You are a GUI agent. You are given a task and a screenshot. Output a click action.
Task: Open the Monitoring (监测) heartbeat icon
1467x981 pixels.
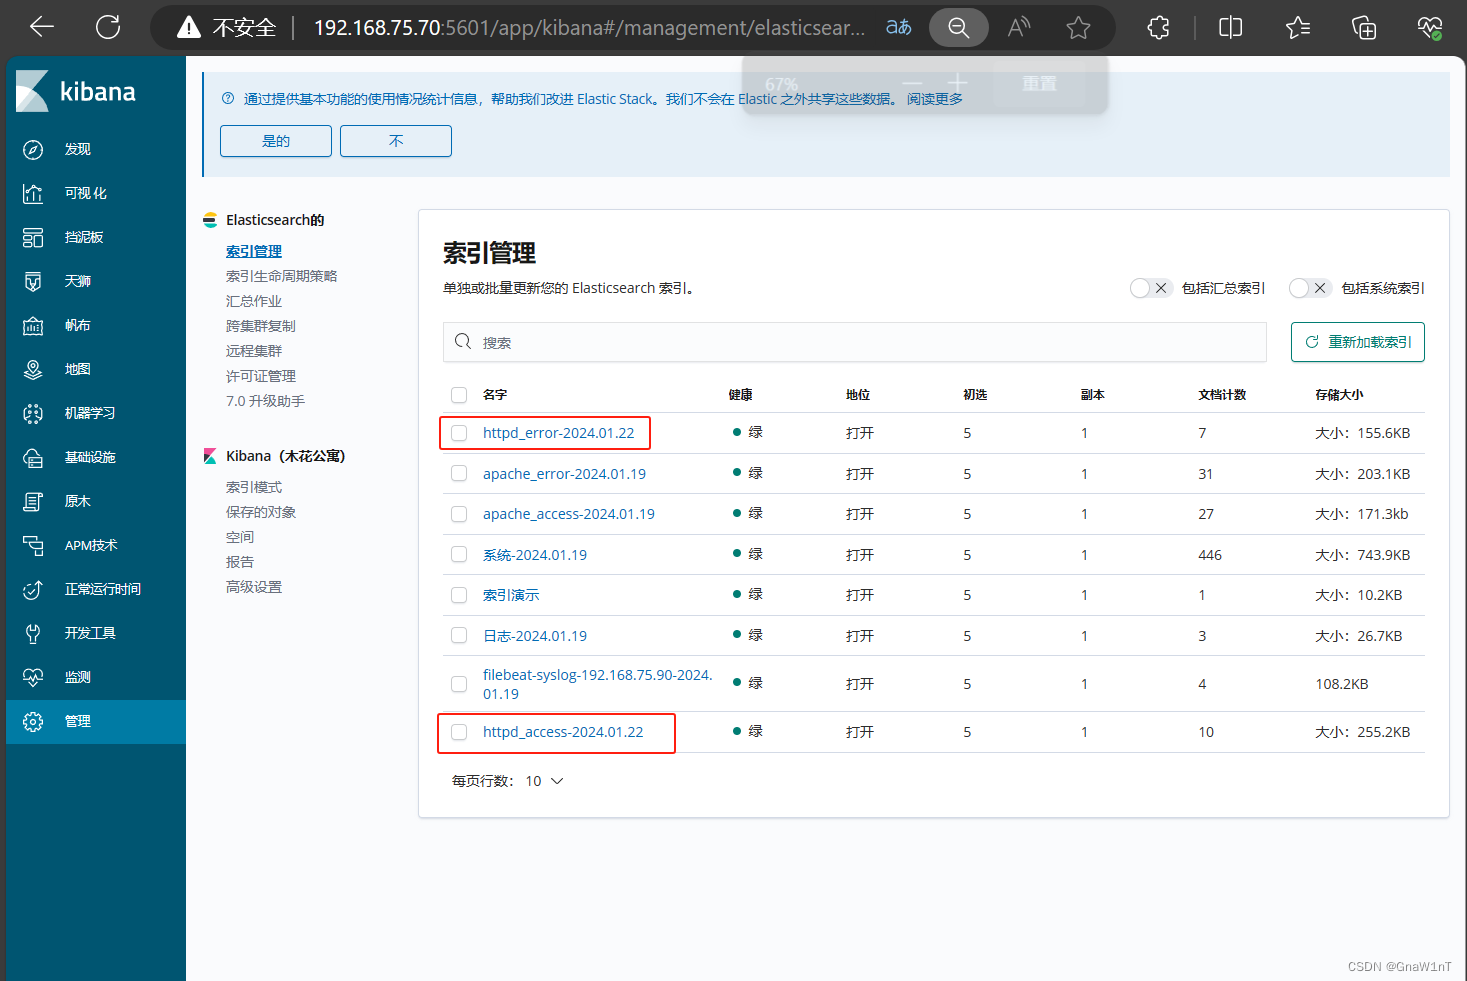pyautogui.click(x=33, y=677)
